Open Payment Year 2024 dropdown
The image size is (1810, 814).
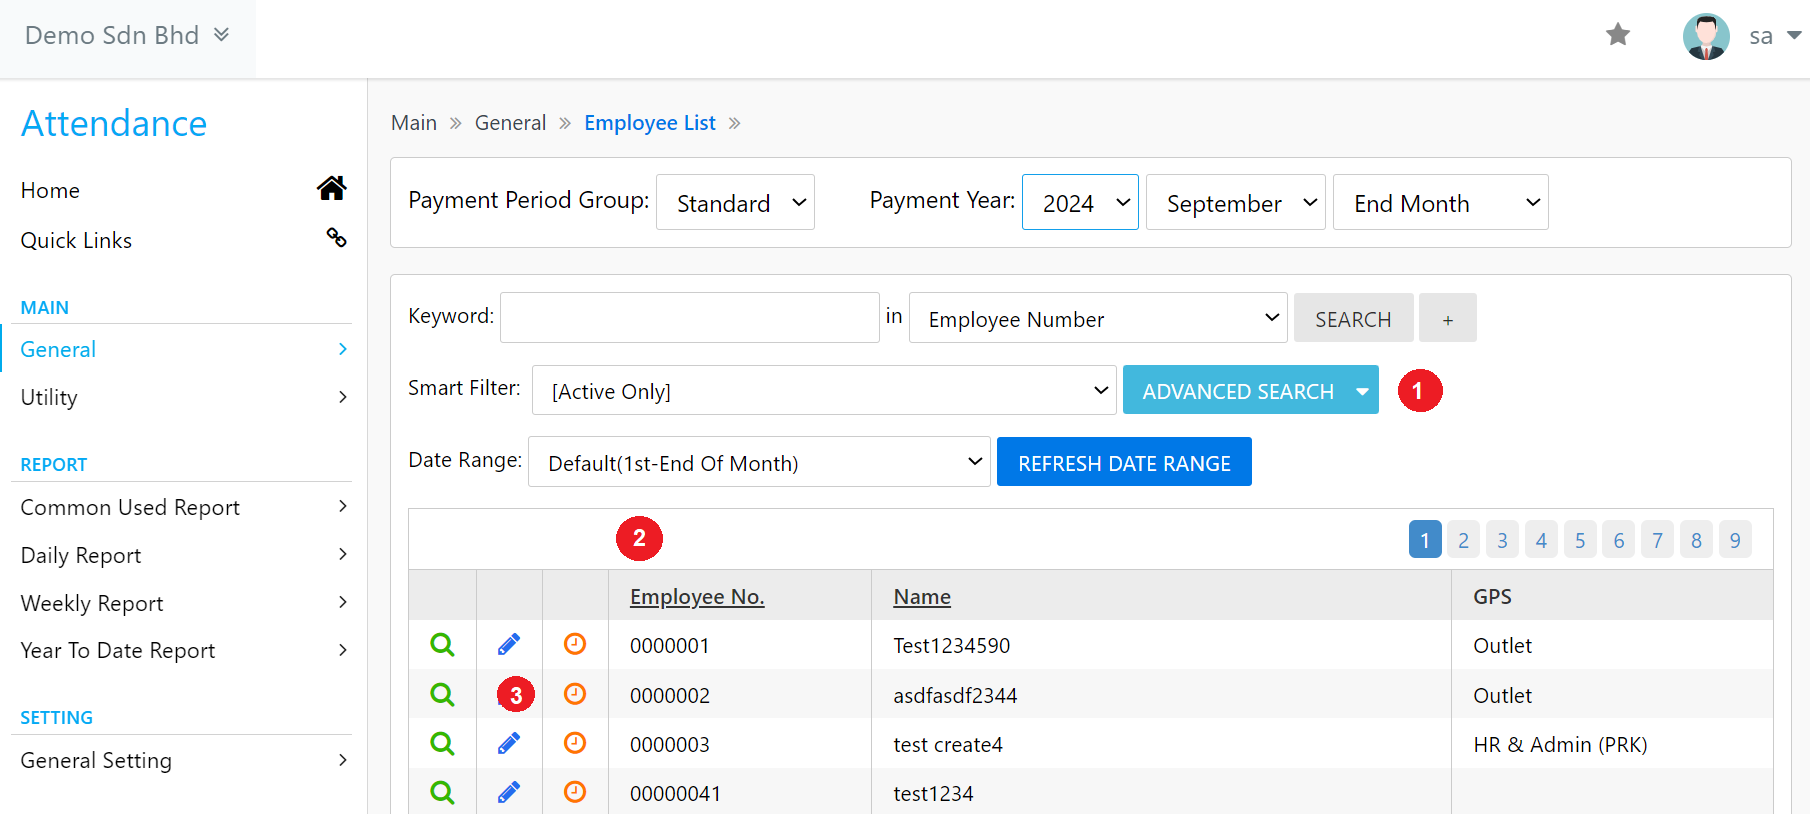(1080, 202)
